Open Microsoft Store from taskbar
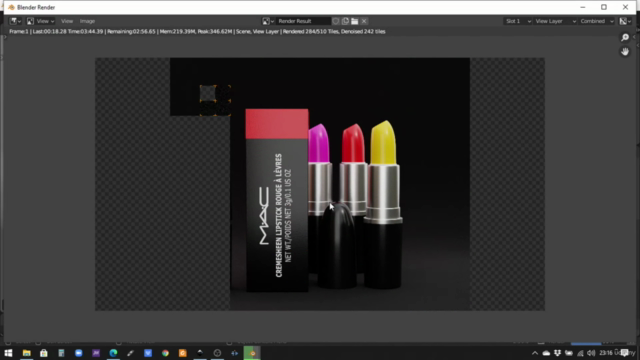Image resolution: width=640 pixels, height=360 pixels. pos(44,353)
